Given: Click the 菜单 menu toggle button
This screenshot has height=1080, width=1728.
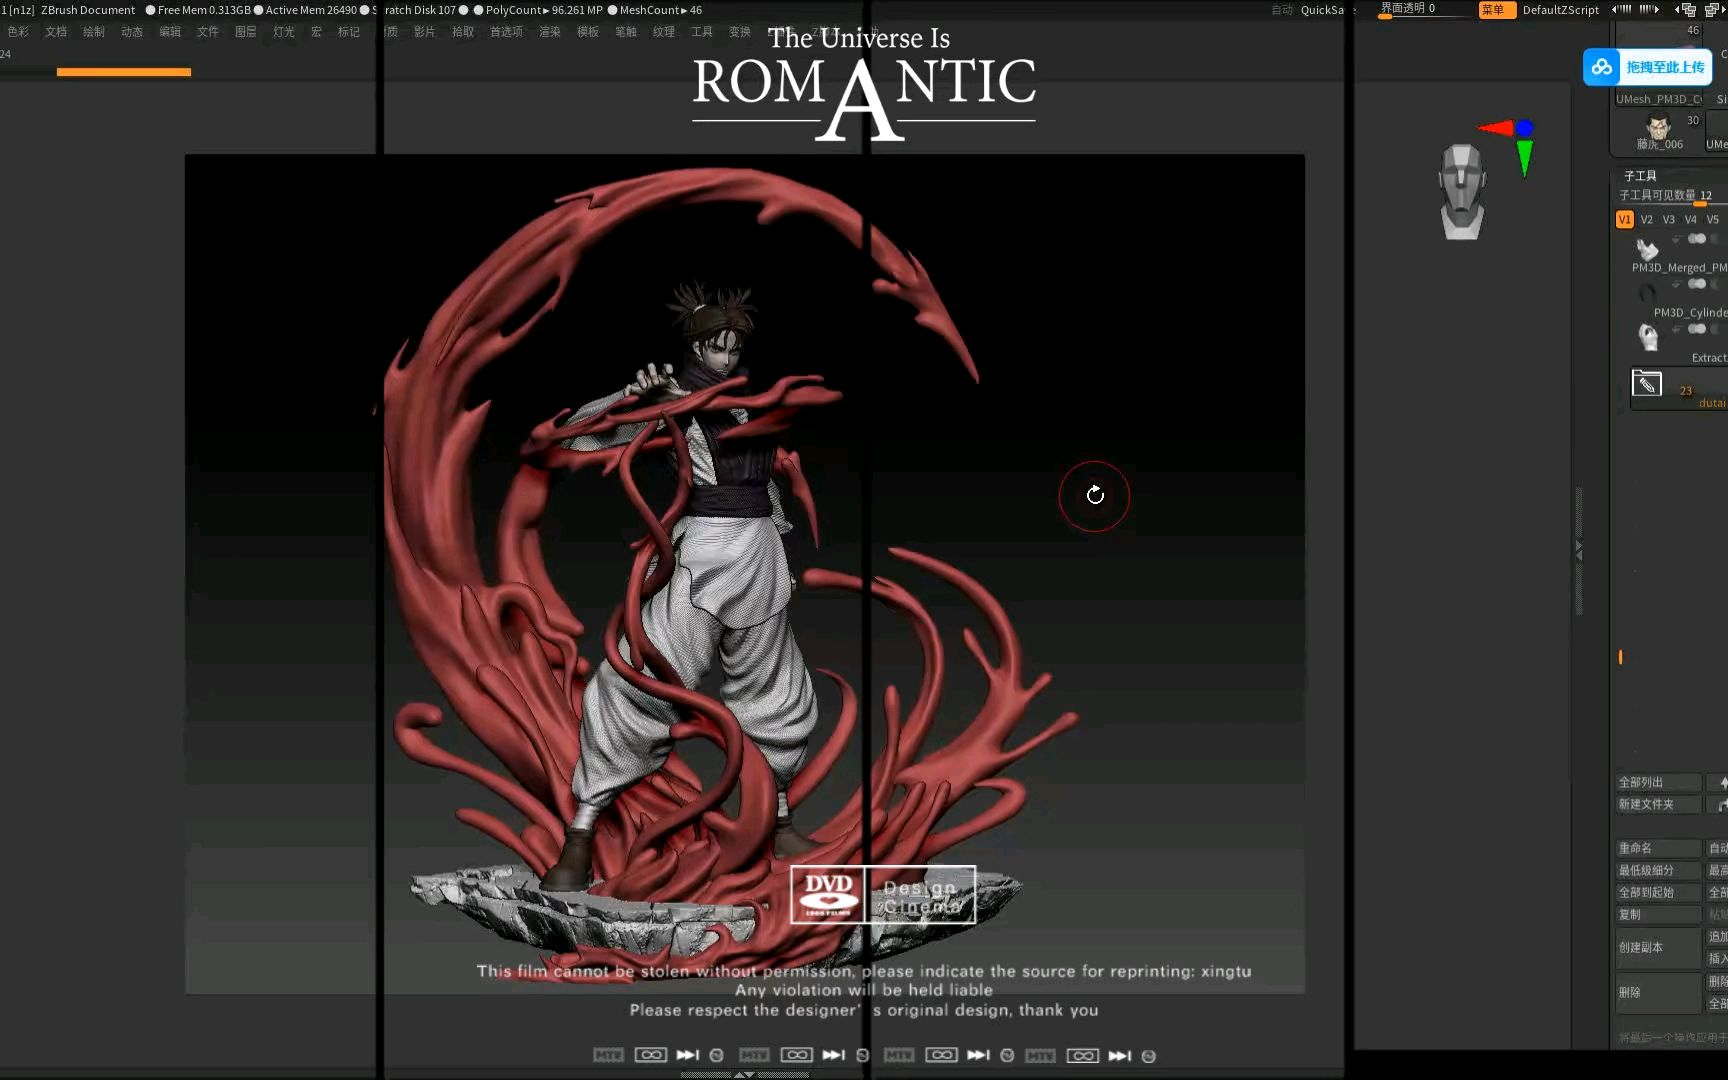Looking at the screenshot, I should point(1496,10).
